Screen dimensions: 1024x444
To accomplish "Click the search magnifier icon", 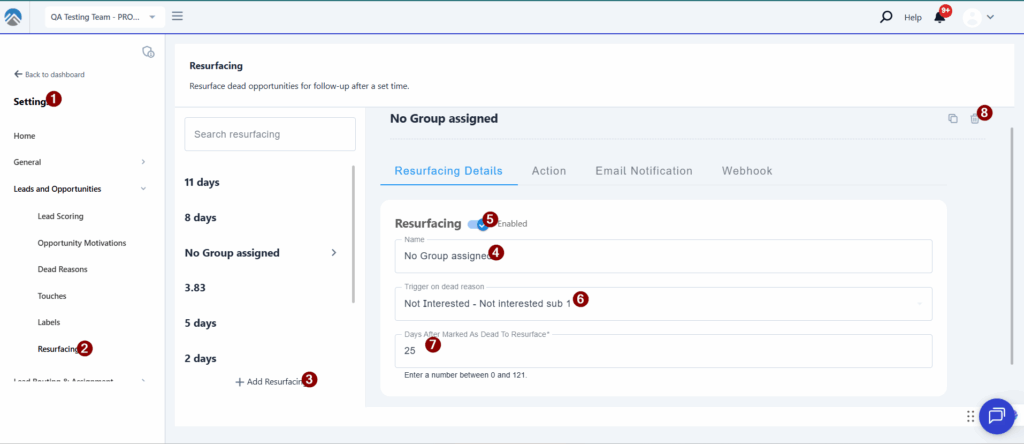I will [885, 17].
